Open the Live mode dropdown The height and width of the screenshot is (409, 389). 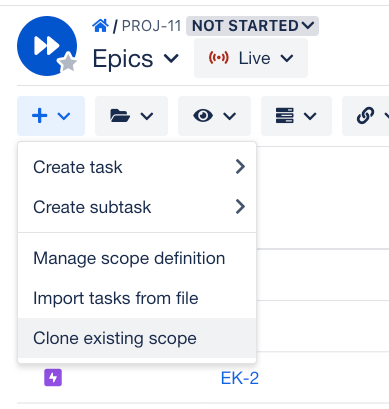[251, 58]
